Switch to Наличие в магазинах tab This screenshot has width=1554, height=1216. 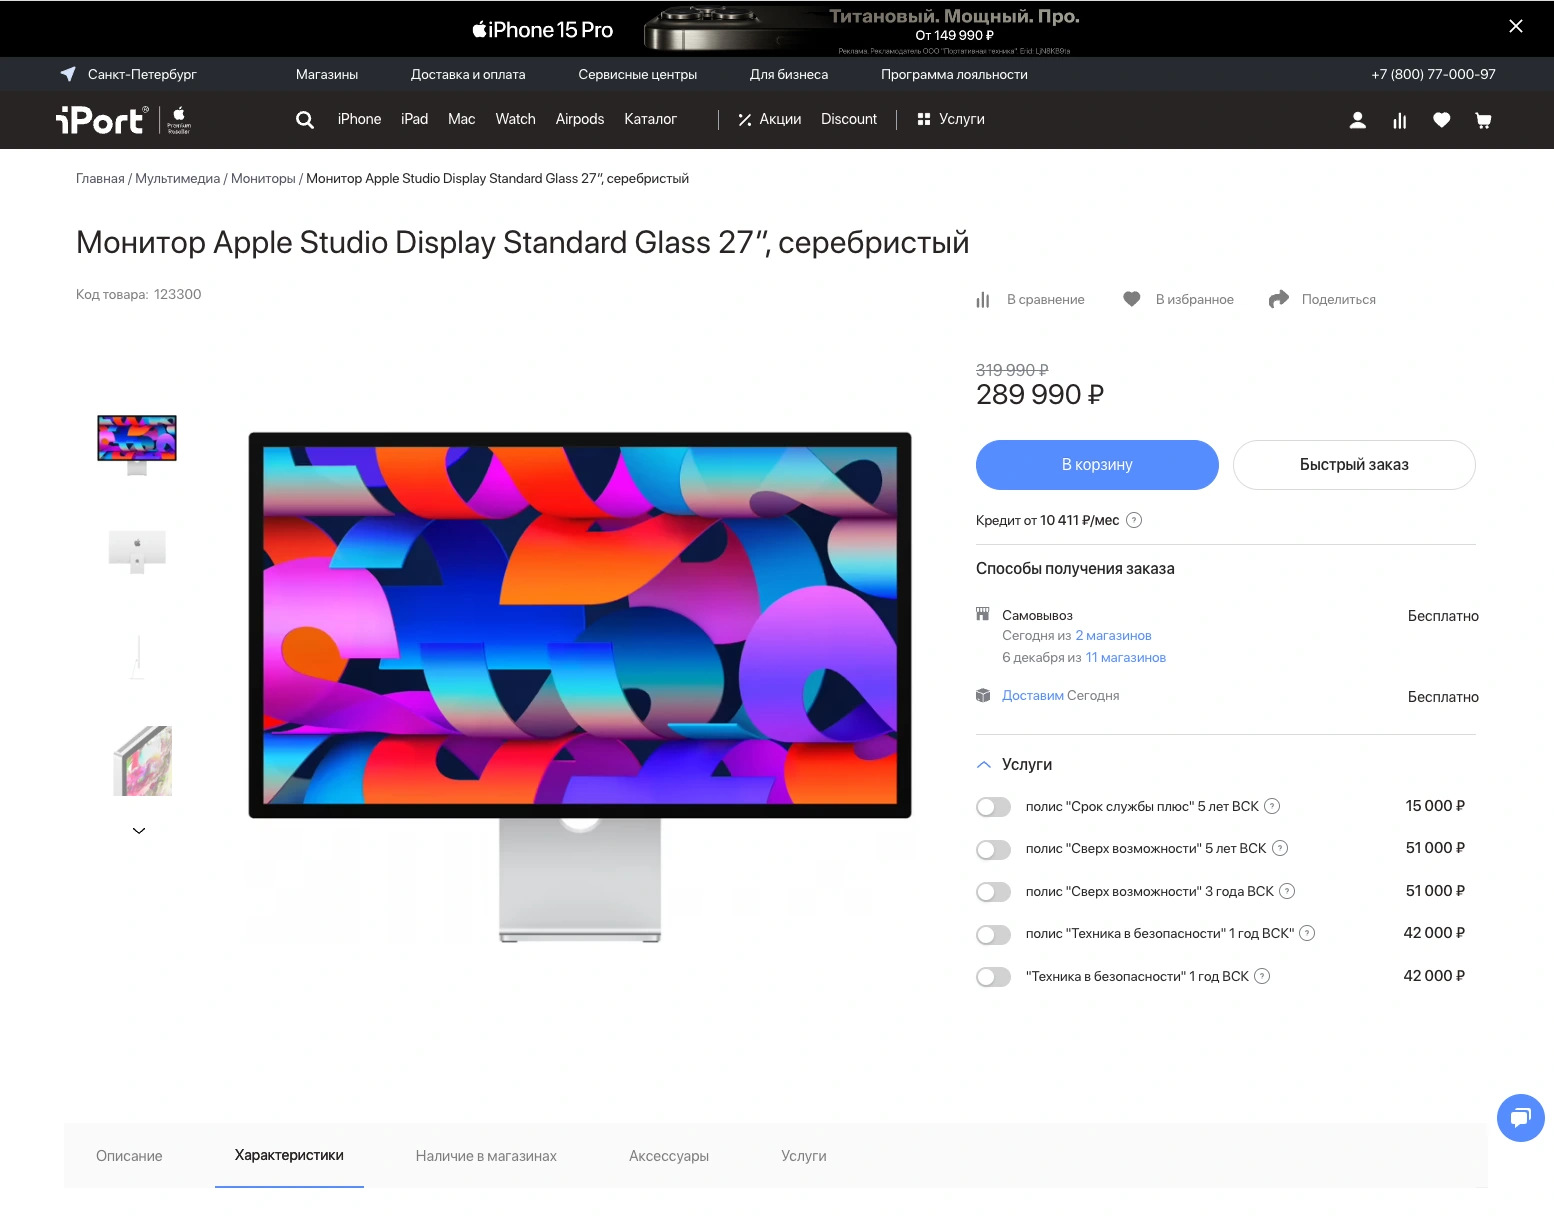click(x=486, y=1156)
